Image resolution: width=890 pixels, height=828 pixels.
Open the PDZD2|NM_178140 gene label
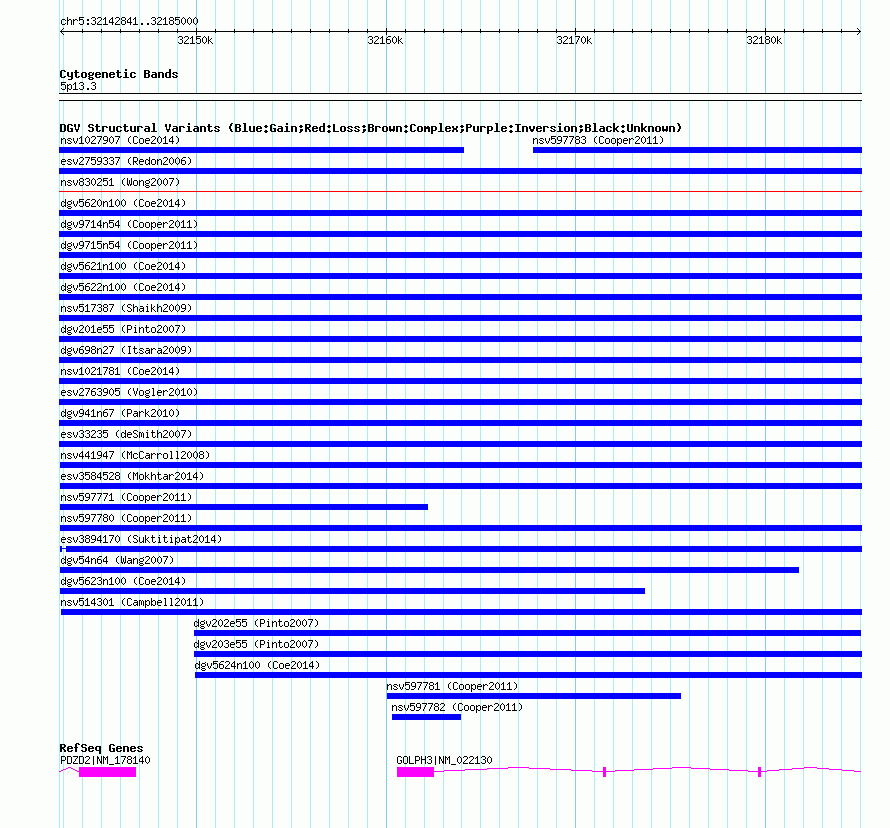[x=105, y=760]
